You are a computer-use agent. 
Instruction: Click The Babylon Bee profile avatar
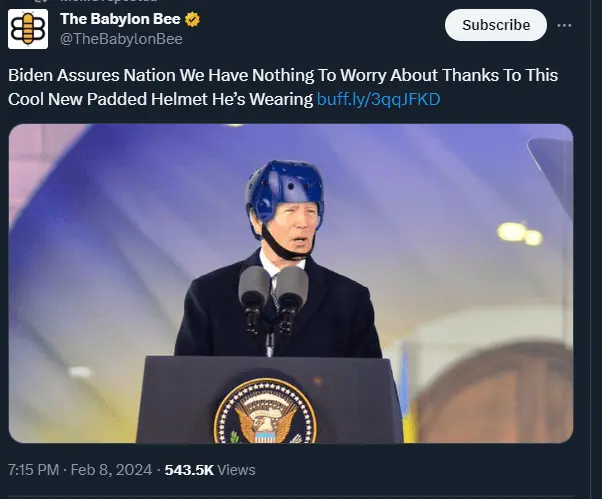pos(29,28)
